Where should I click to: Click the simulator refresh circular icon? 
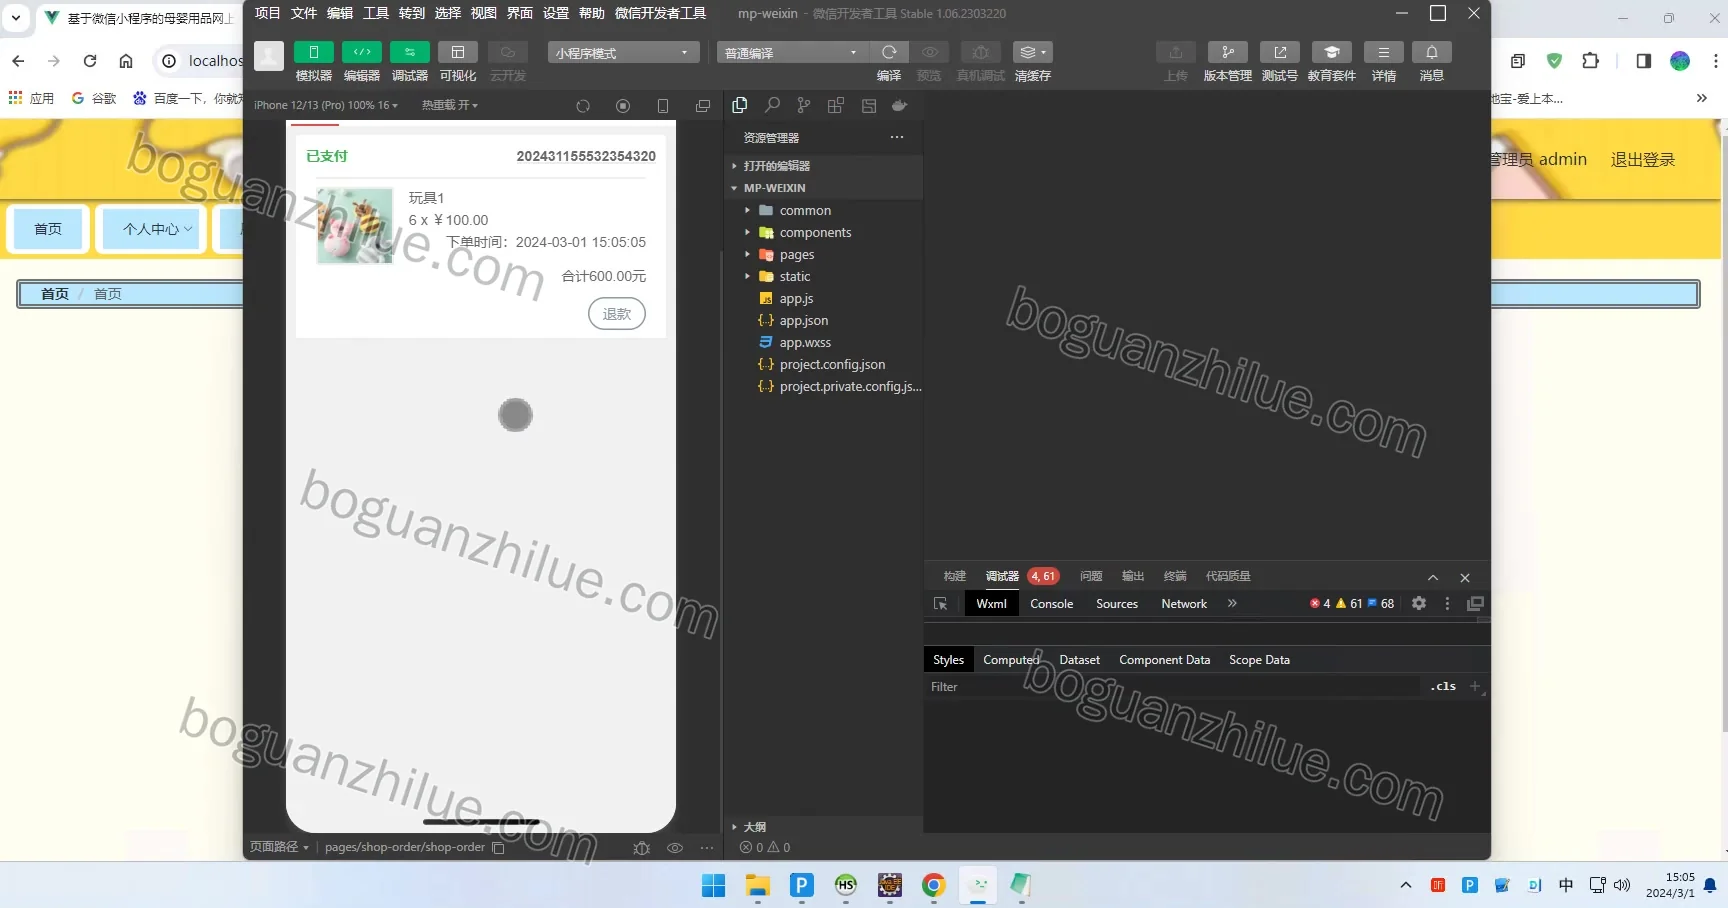583,106
